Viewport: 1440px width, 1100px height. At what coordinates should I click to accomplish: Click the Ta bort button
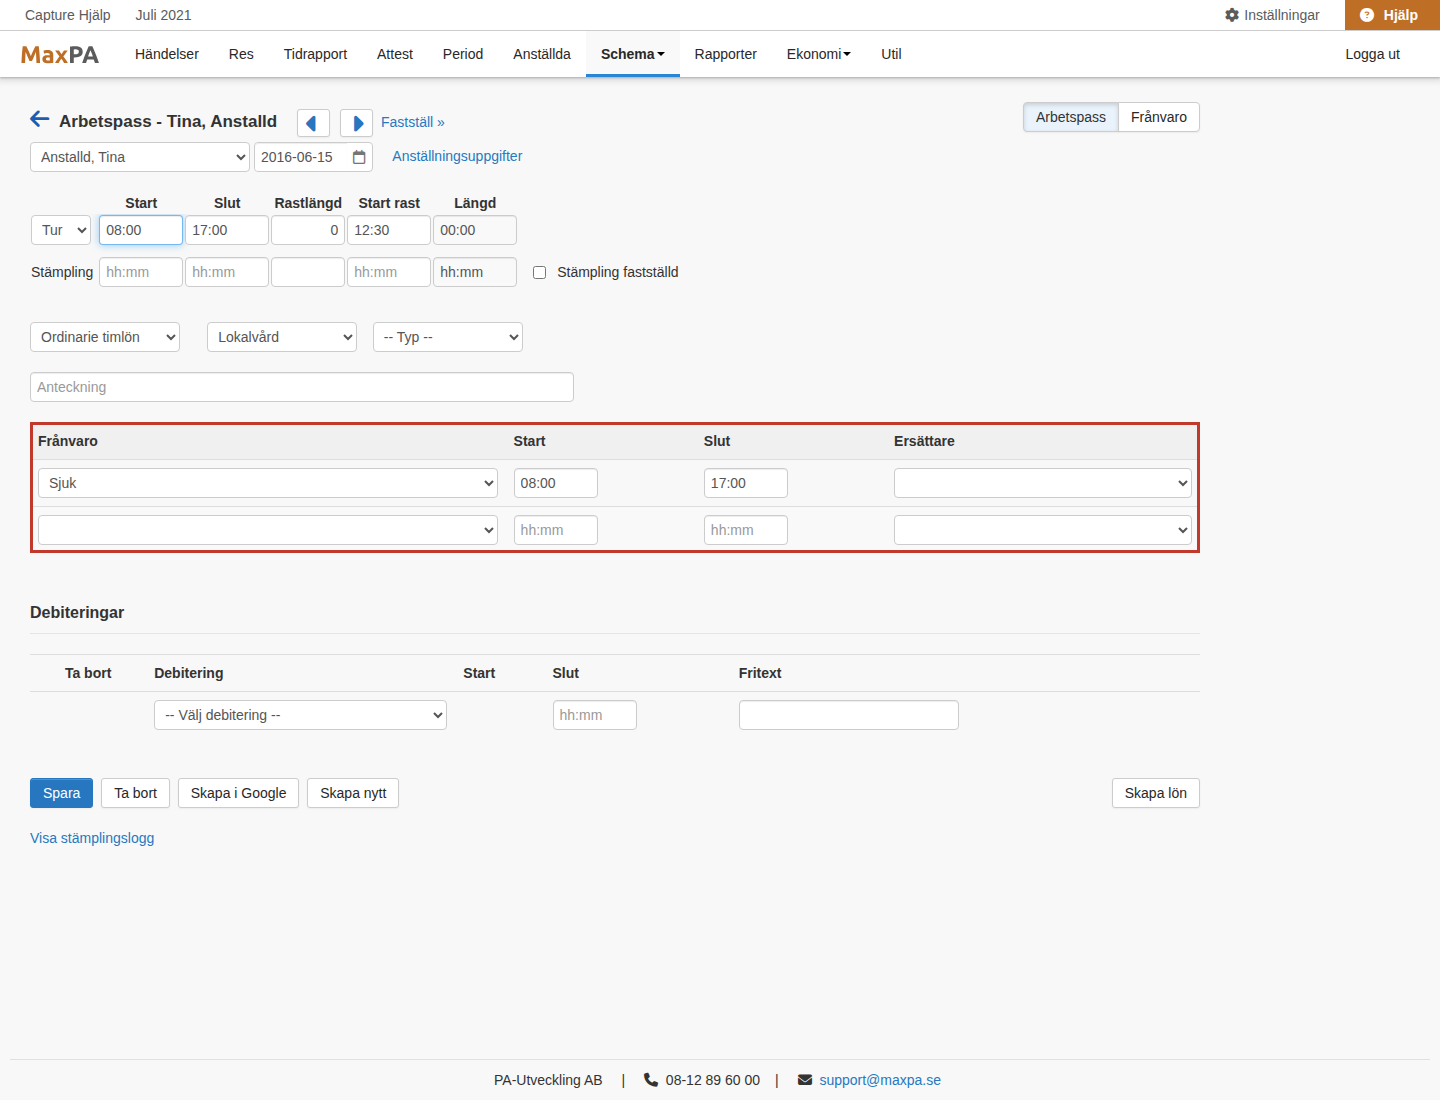(x=136, y=793)
